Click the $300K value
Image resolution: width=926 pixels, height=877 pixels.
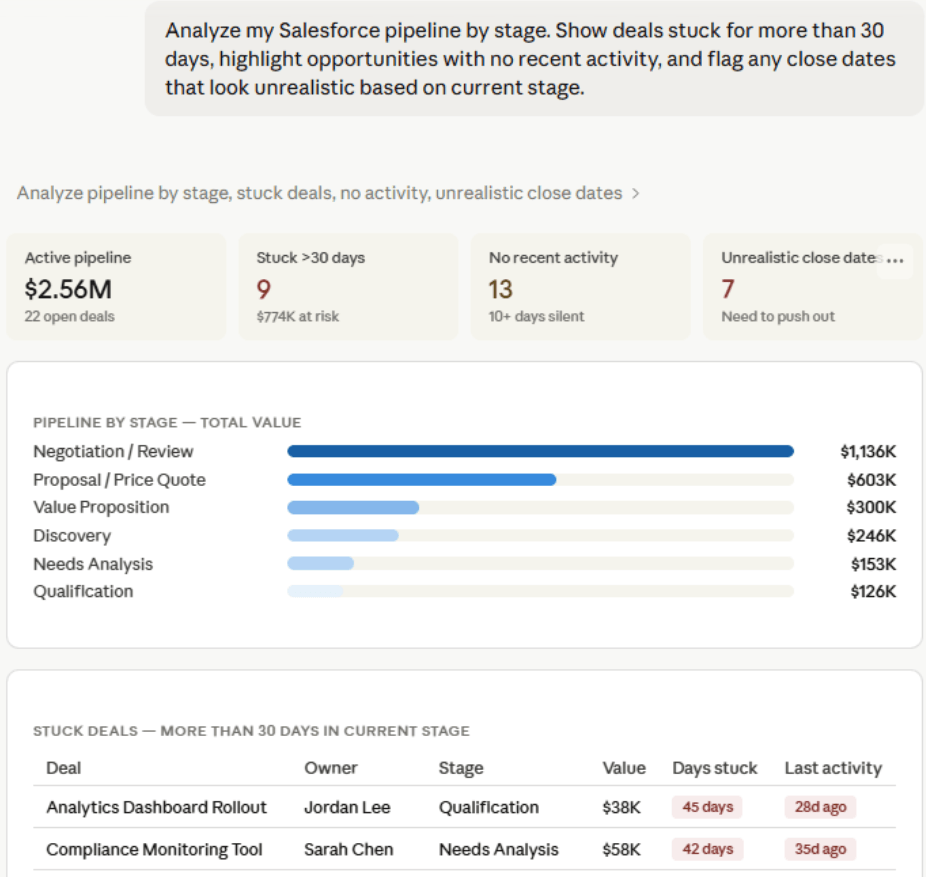tap(871, 507)
